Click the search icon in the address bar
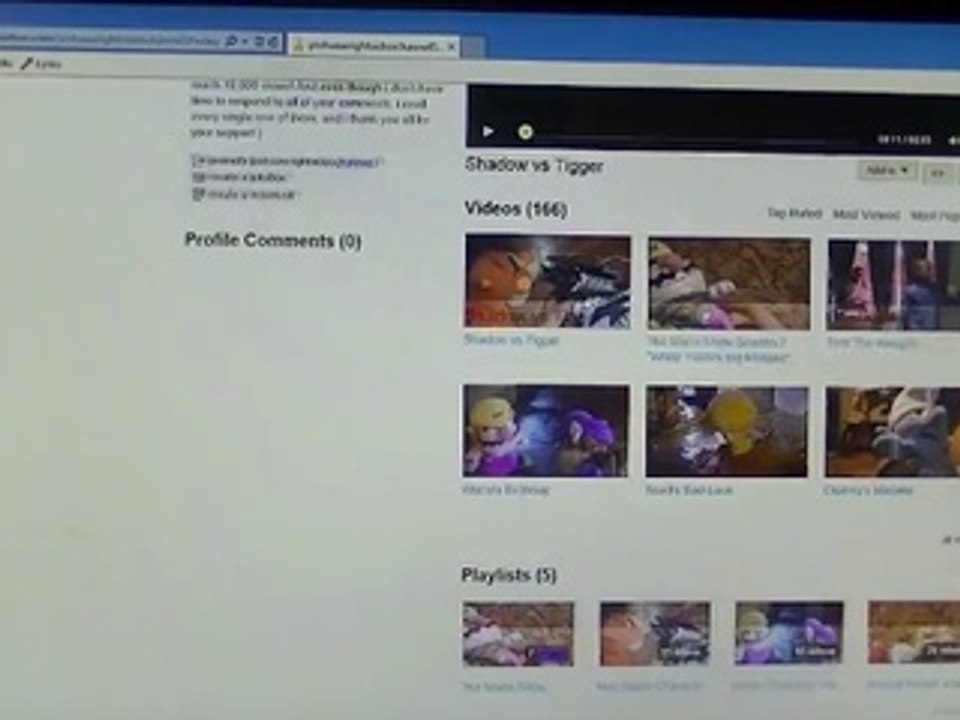 (231, 41)
